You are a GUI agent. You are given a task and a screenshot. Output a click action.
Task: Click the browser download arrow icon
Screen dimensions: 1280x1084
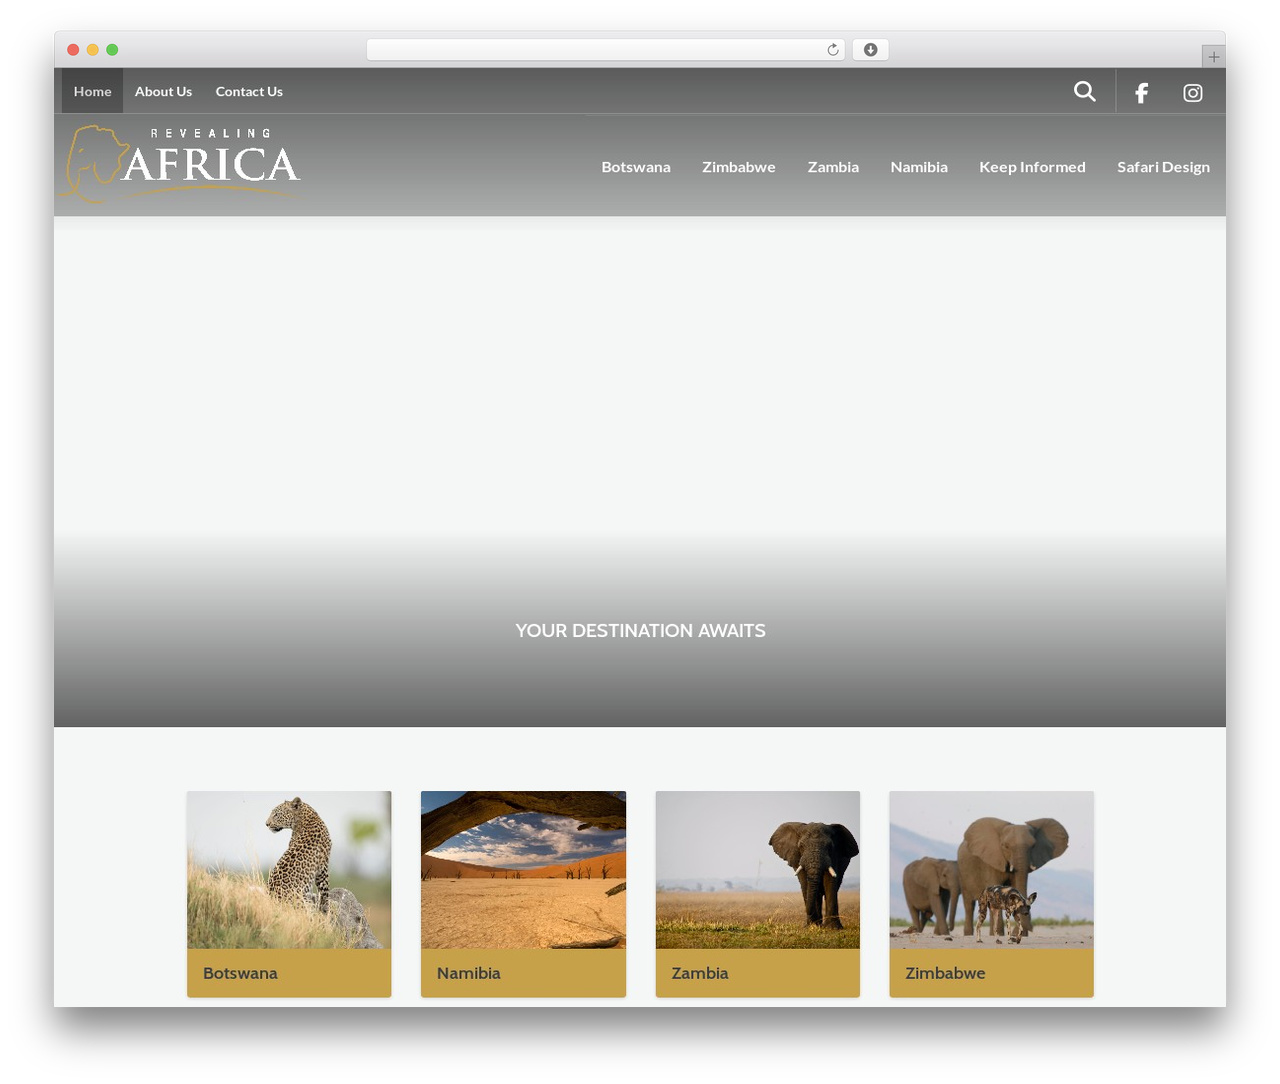[871, 49]
